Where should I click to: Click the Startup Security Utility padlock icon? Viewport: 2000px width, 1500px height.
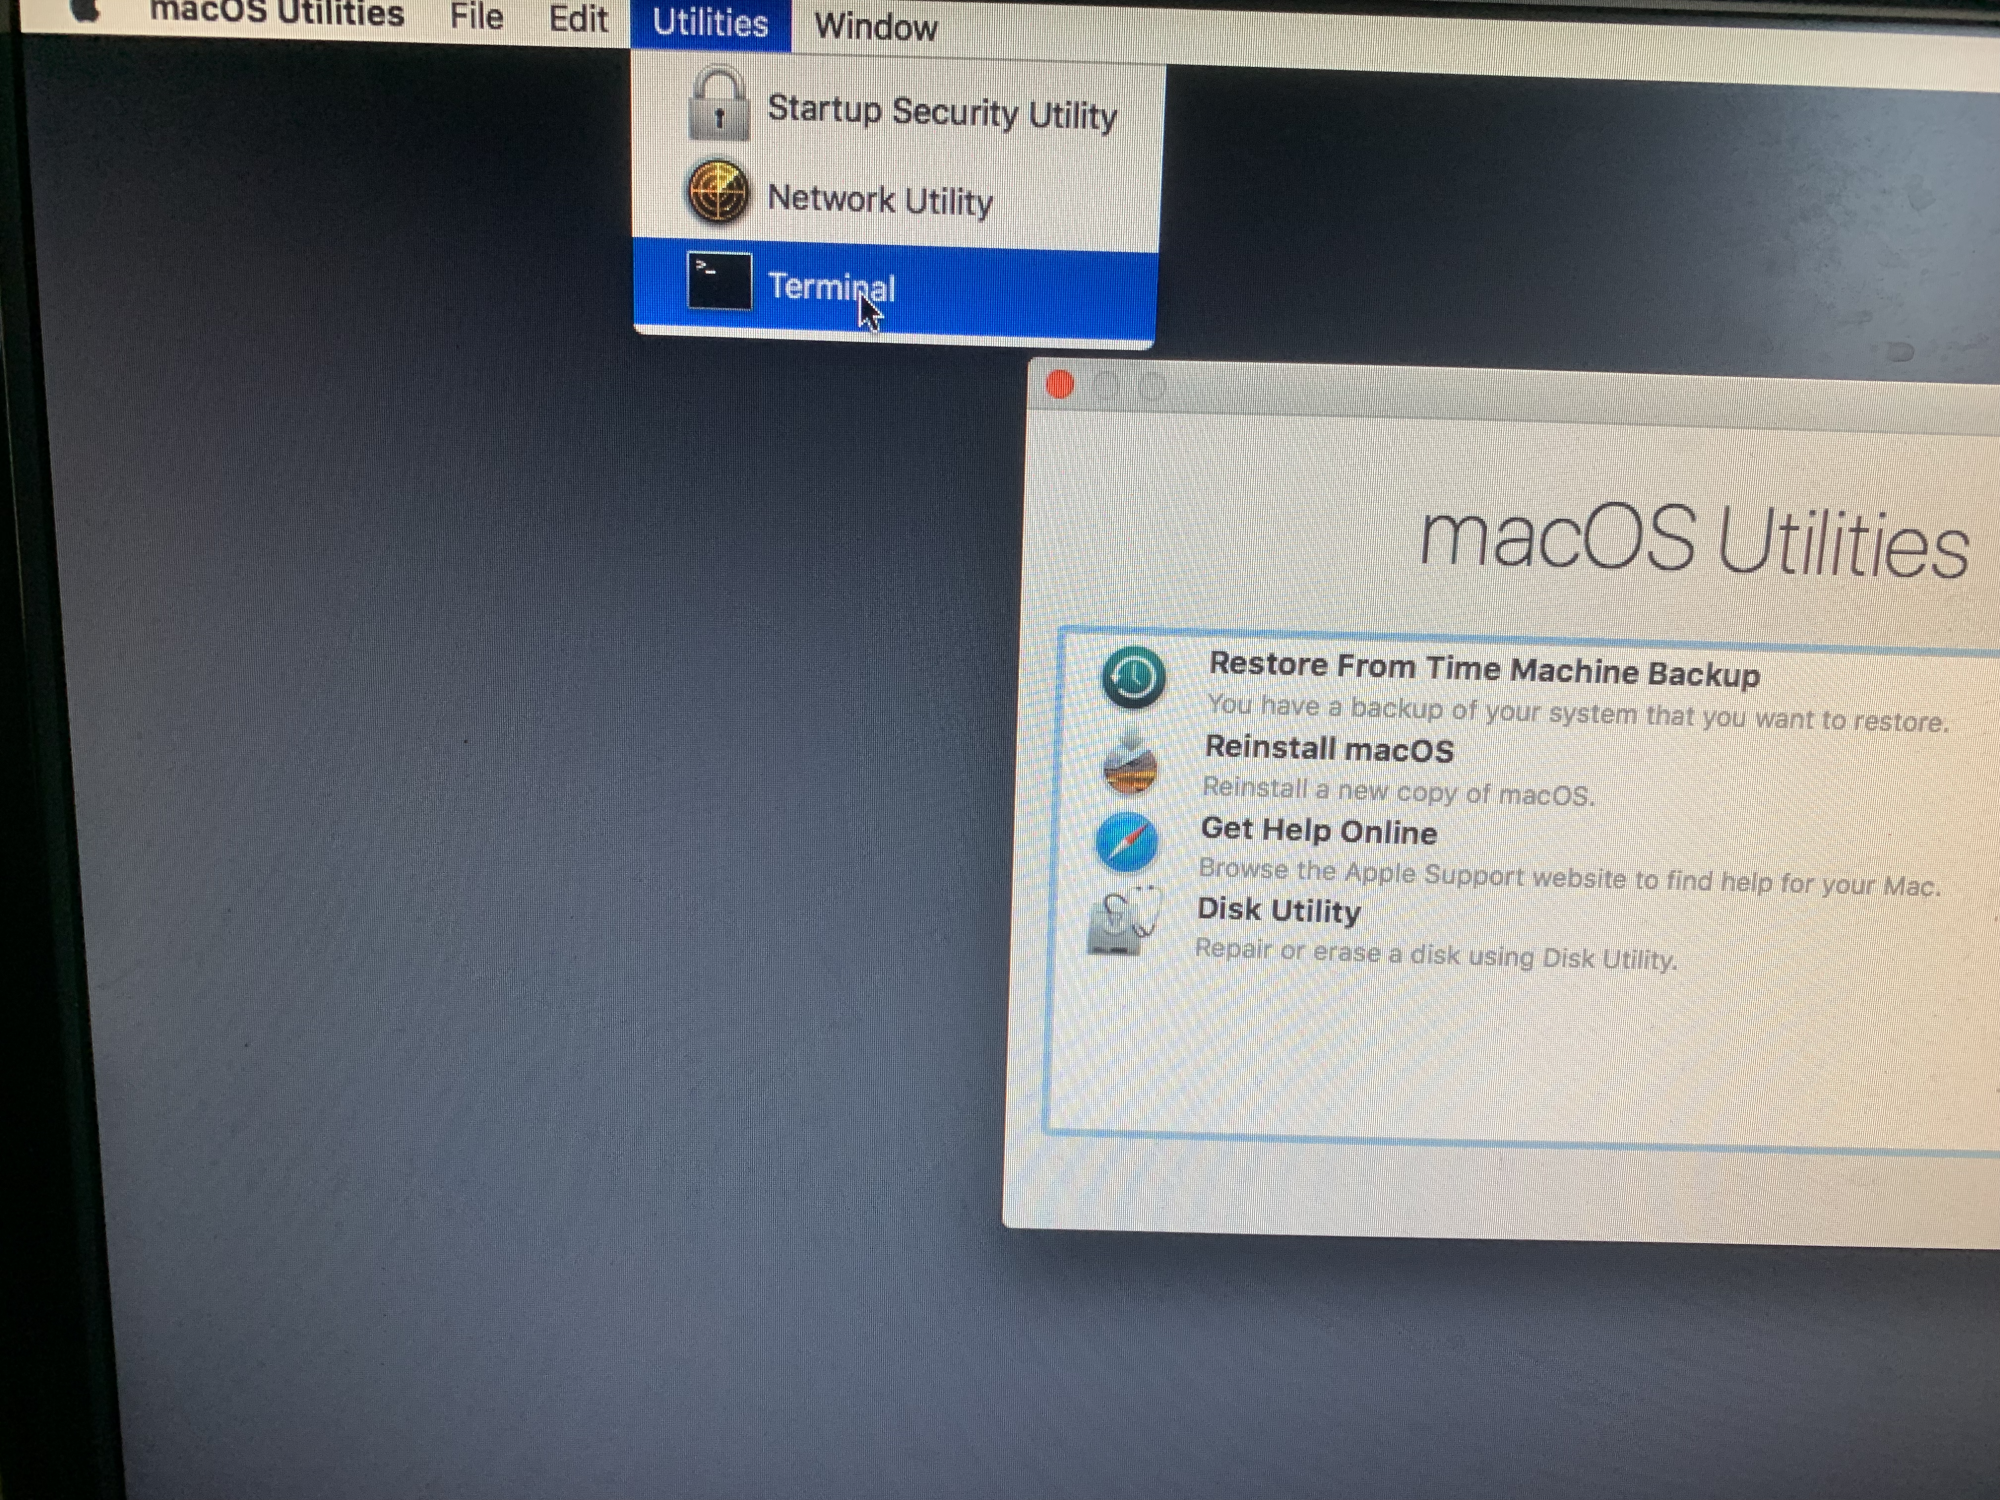pos(718,104)
